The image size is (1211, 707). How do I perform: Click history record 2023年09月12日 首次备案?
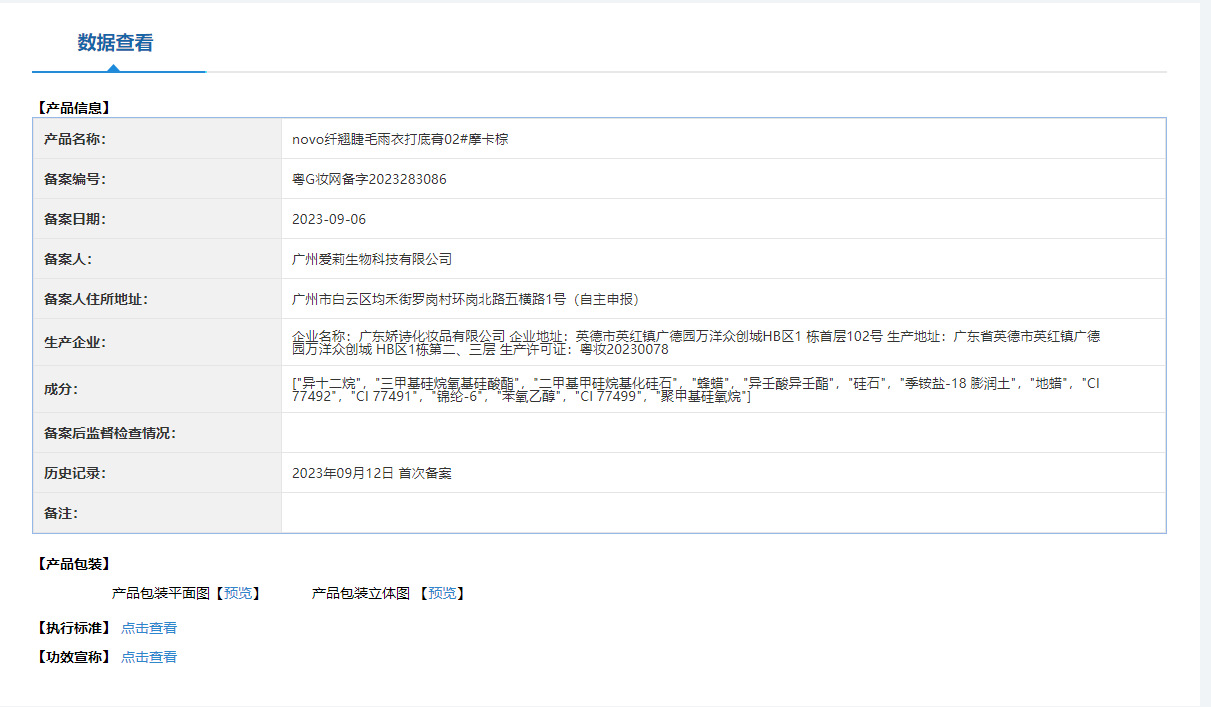coord(371,473)
